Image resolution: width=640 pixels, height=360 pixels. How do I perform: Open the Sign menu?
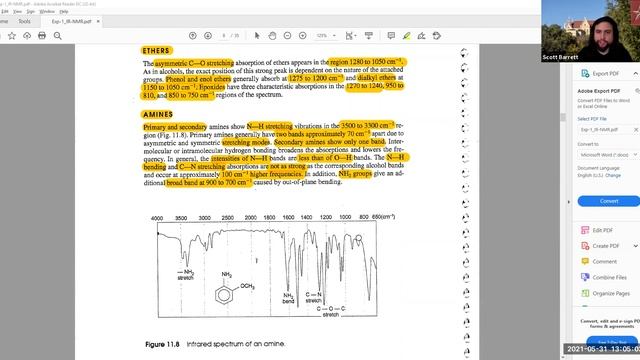point(31,12)
